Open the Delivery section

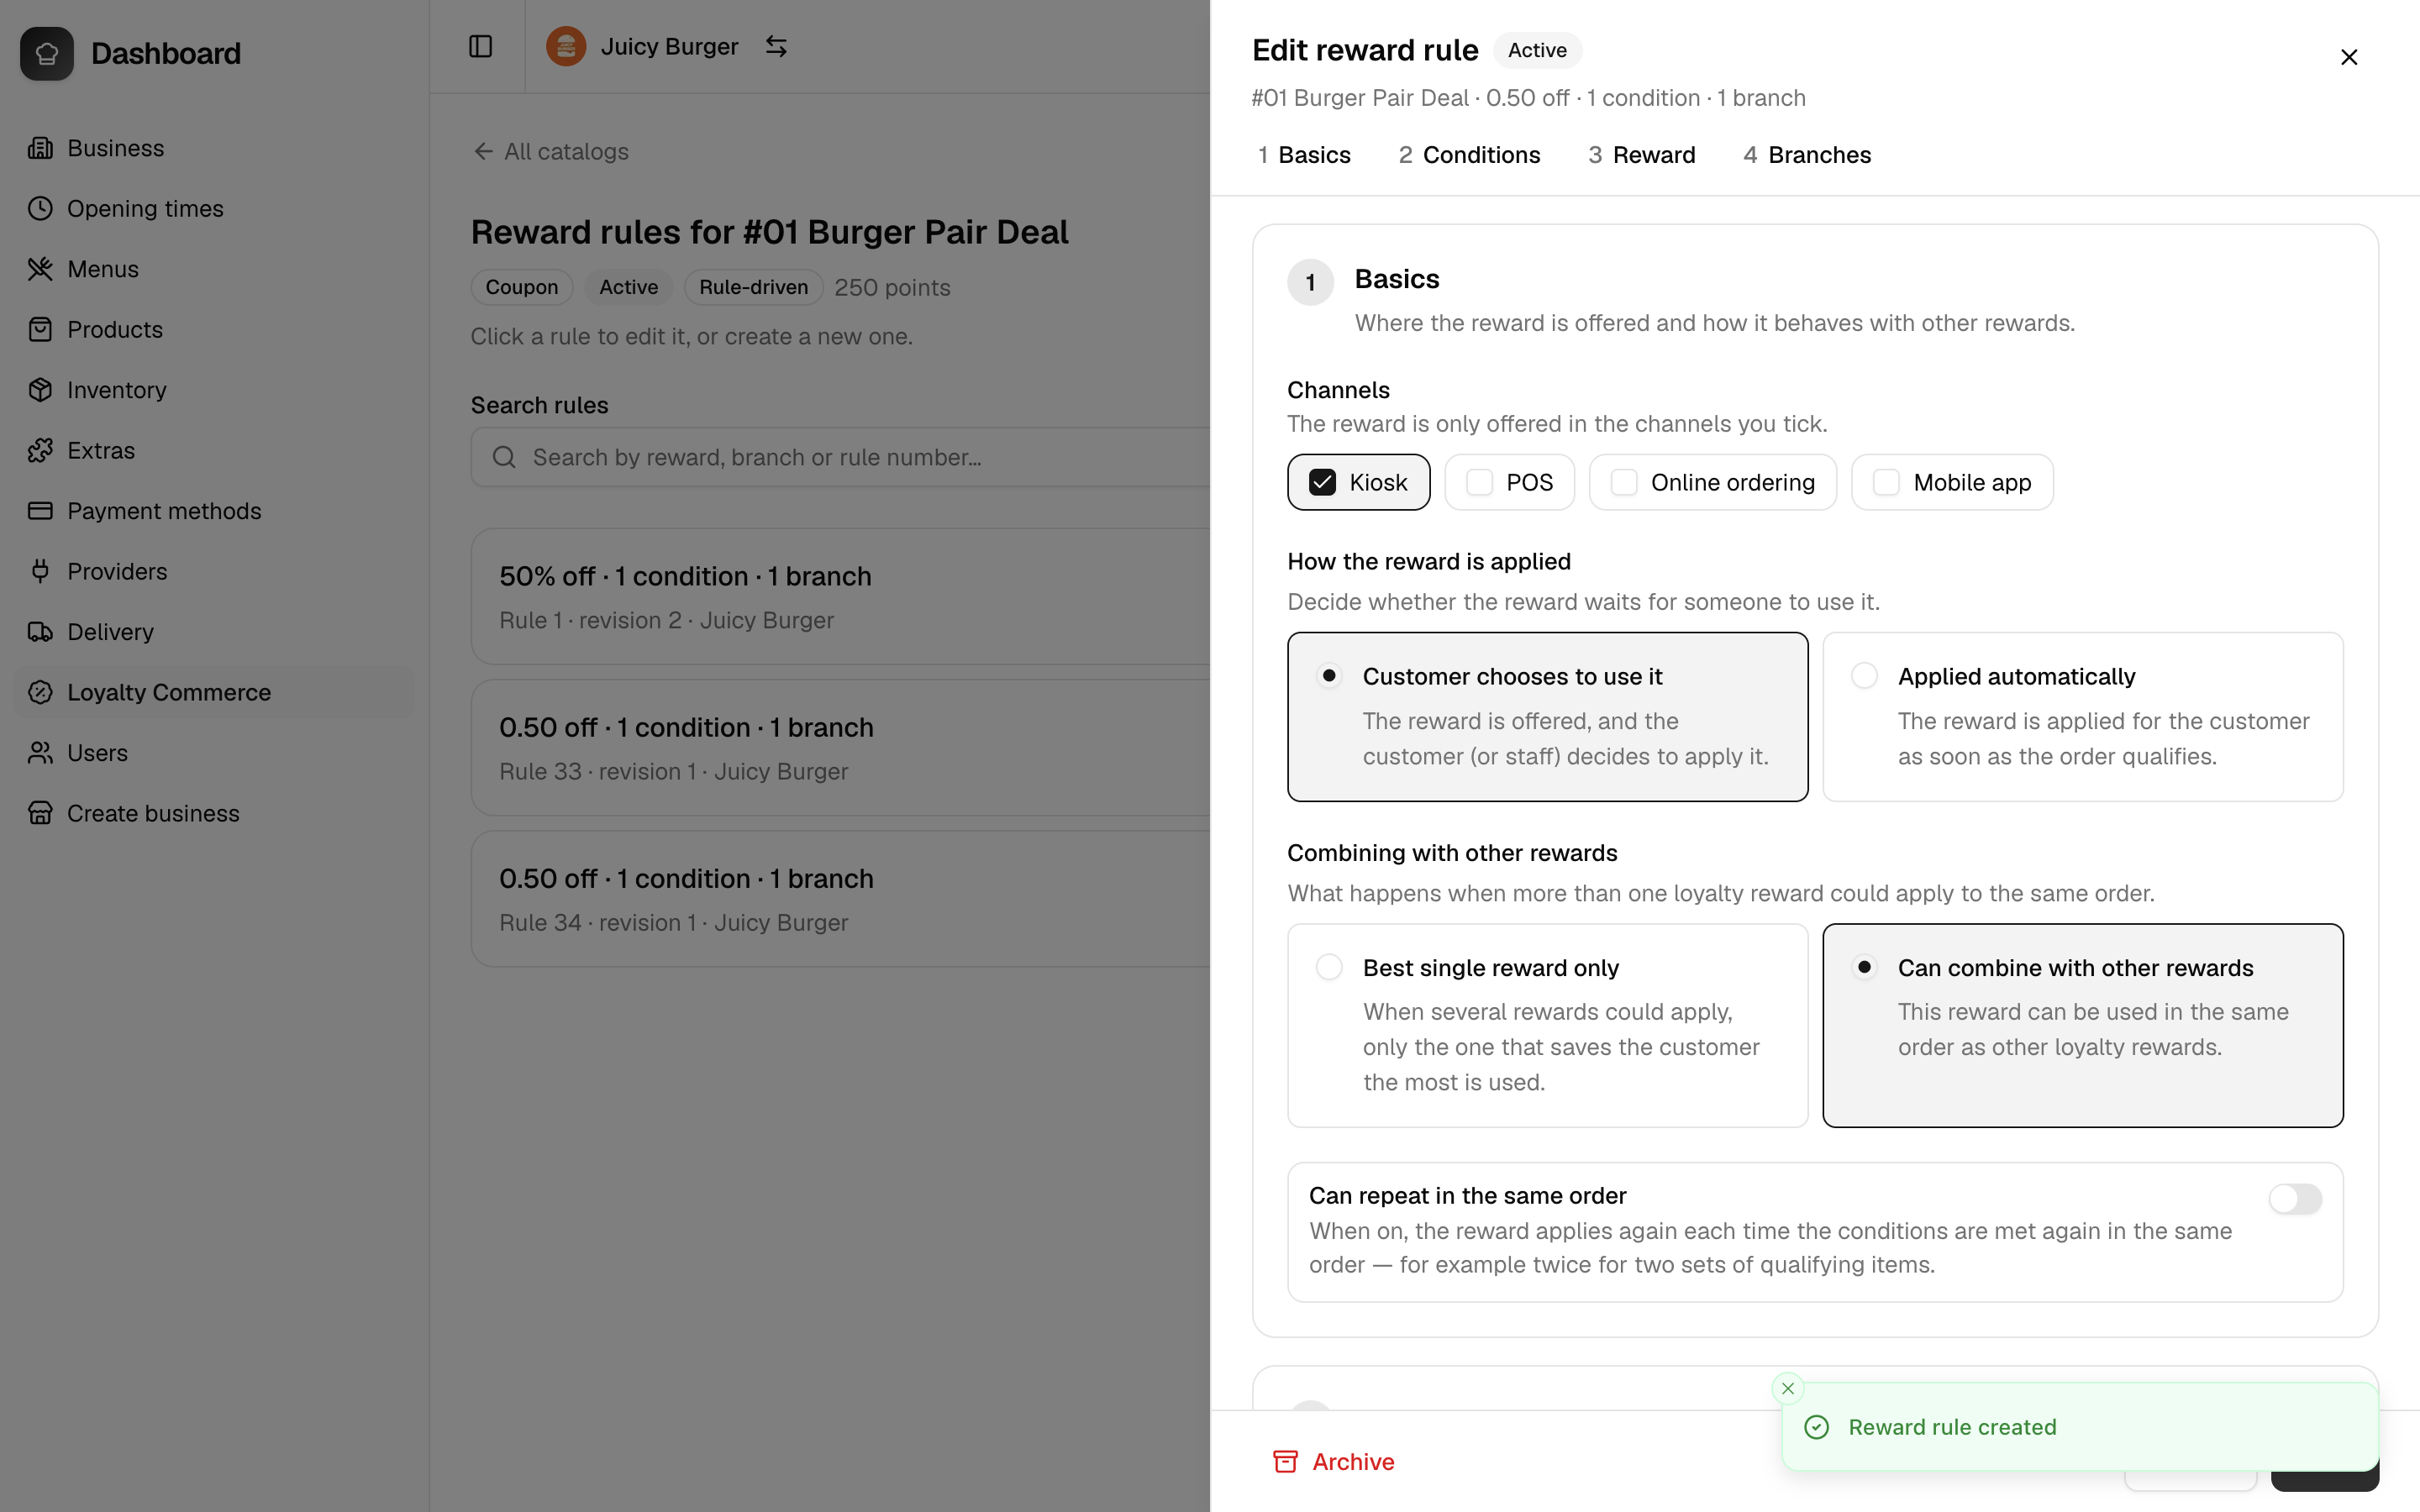pos(214,632)
